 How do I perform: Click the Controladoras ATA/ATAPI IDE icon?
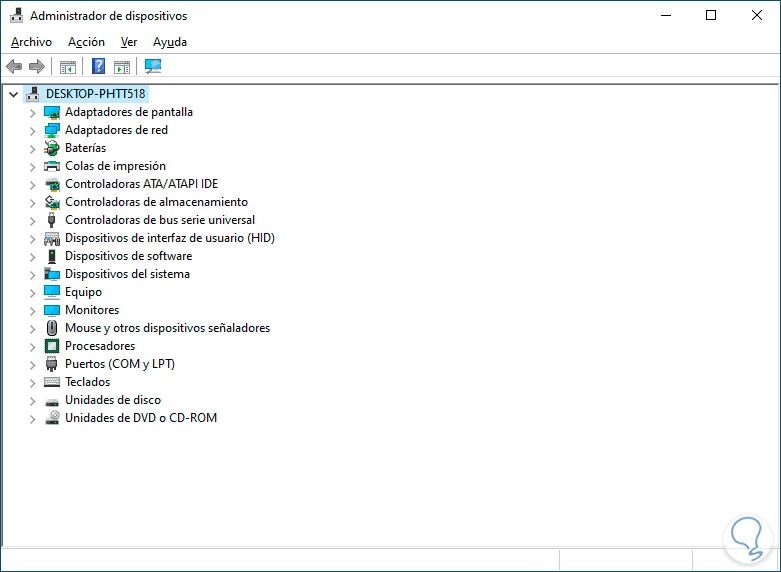point(52,184)
